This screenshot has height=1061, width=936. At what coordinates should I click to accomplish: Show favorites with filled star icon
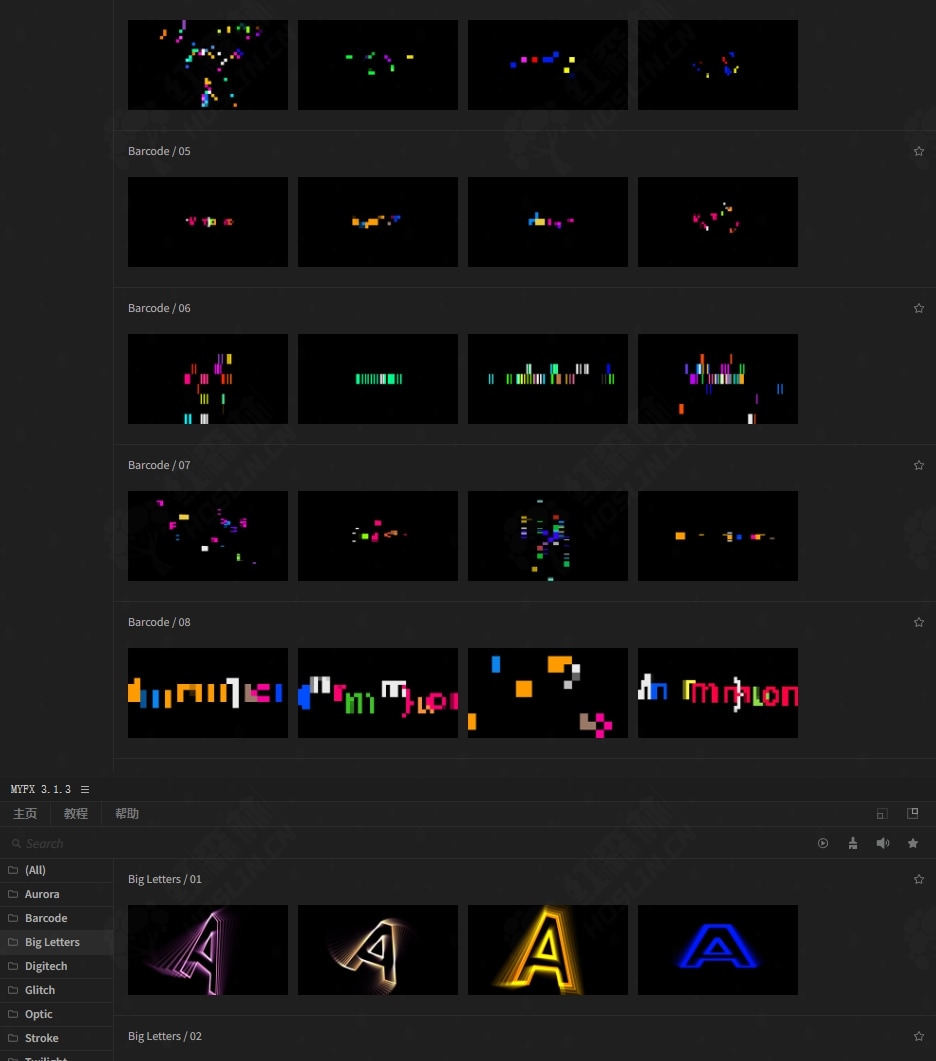(x=913, y=843)
